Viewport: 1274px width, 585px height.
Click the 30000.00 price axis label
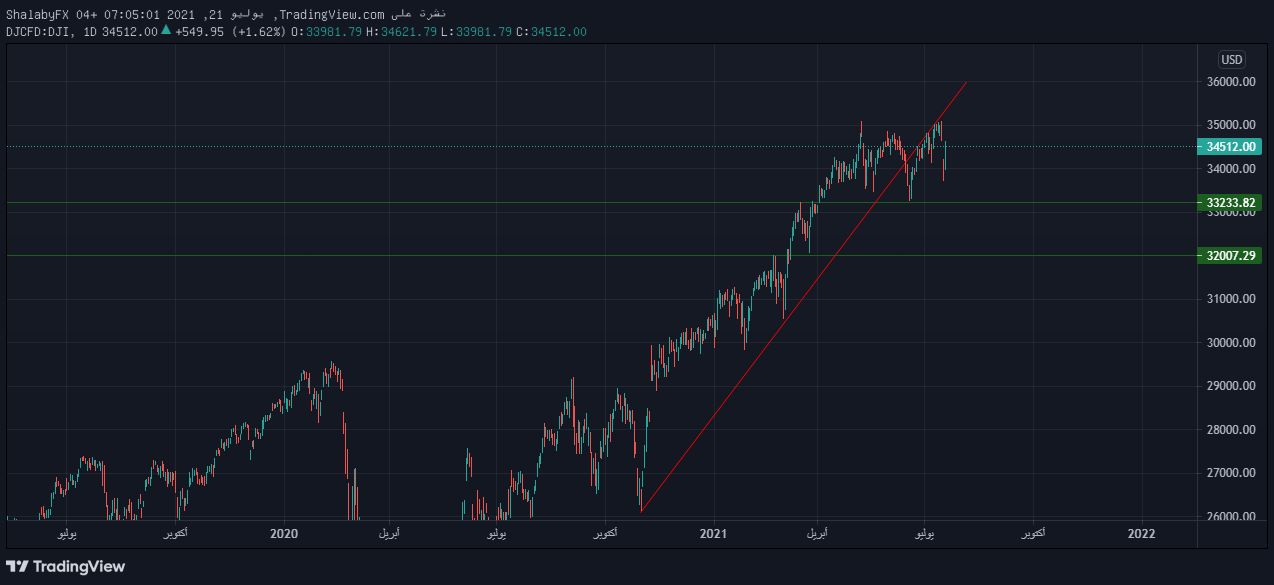pos(1231,343)
